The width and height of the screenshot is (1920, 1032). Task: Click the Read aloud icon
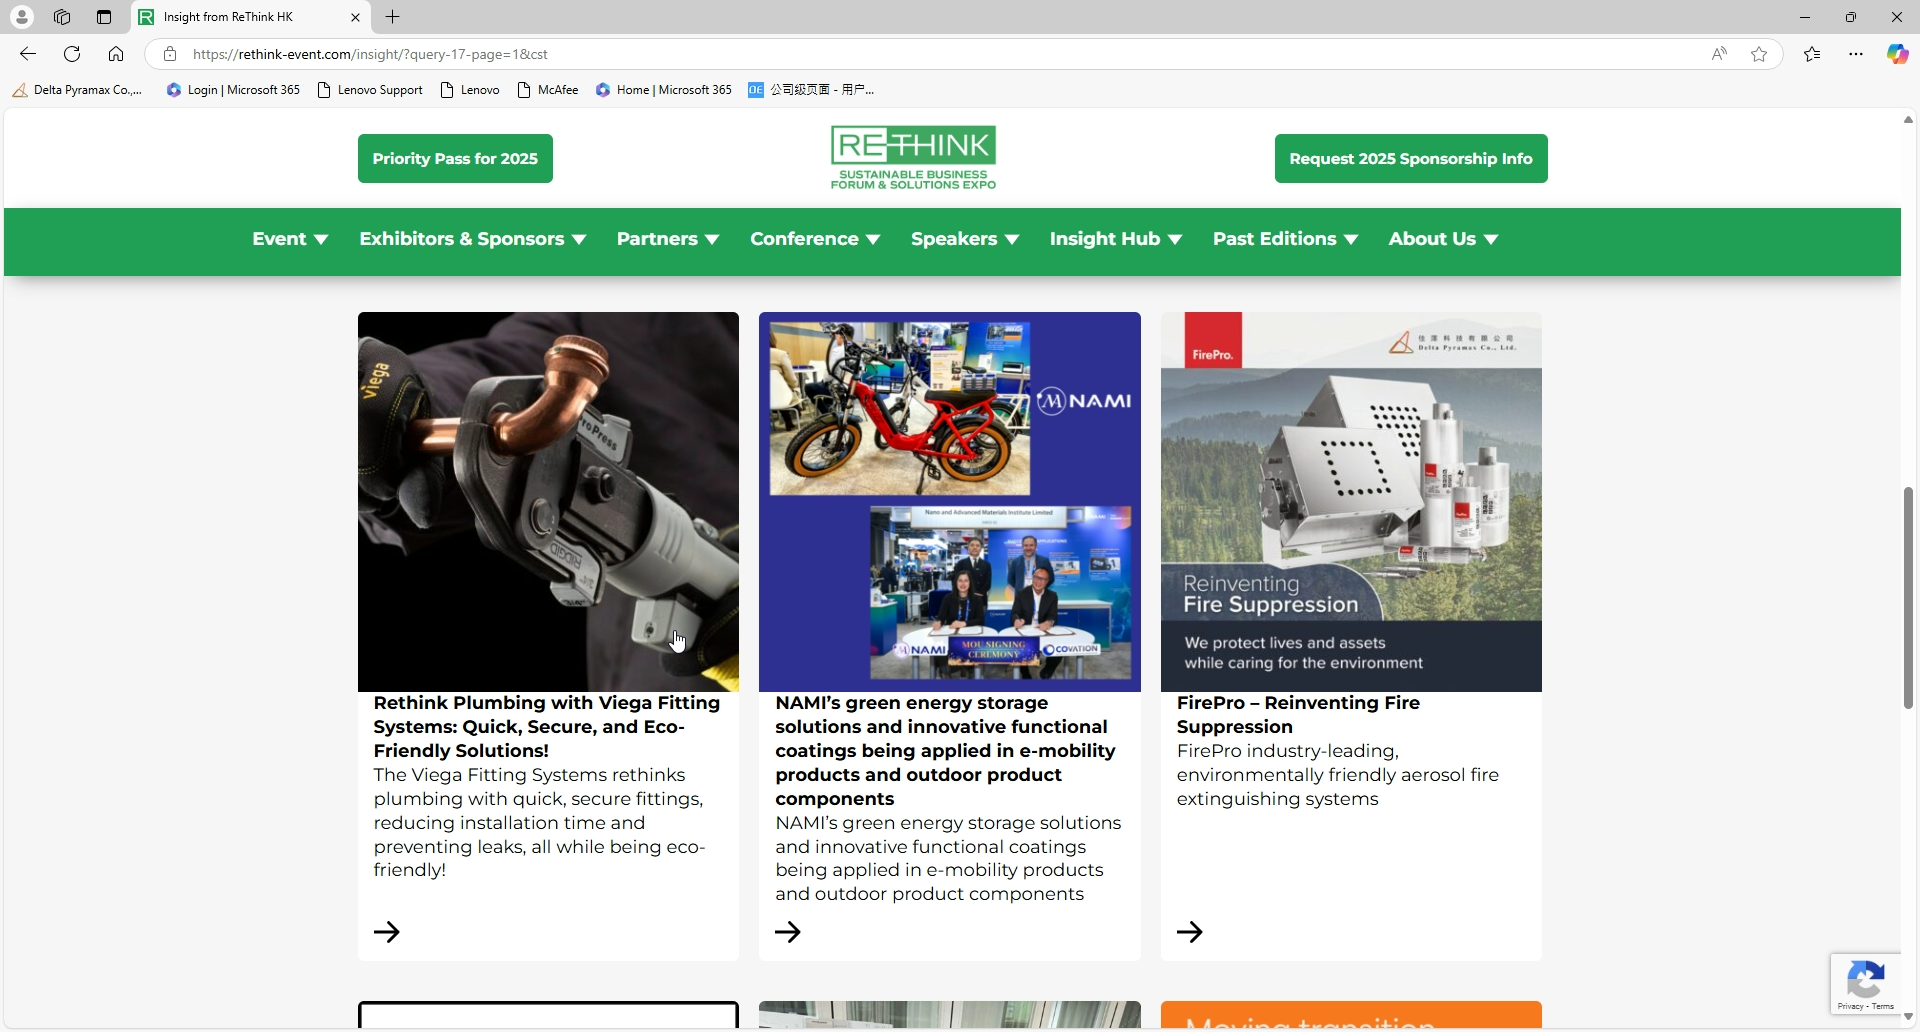pyautogui.click(x=1719, y=54)
